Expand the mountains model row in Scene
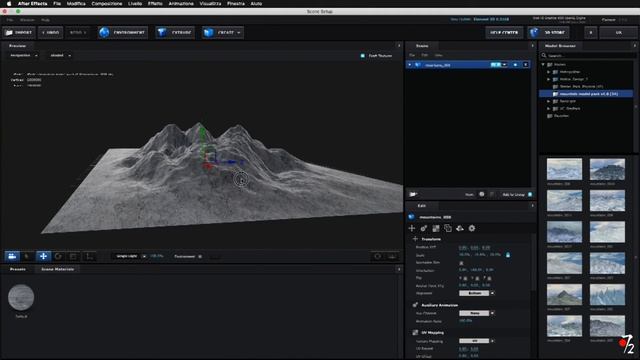The height and width of the screenshot is (360, 640). point(409,65)
